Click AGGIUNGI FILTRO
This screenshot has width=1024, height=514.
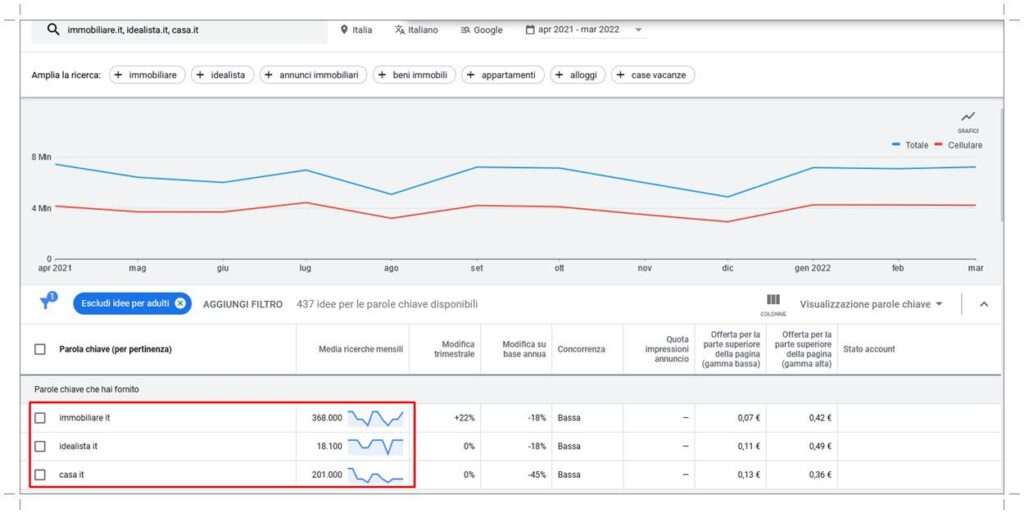(x=242, y=304)
